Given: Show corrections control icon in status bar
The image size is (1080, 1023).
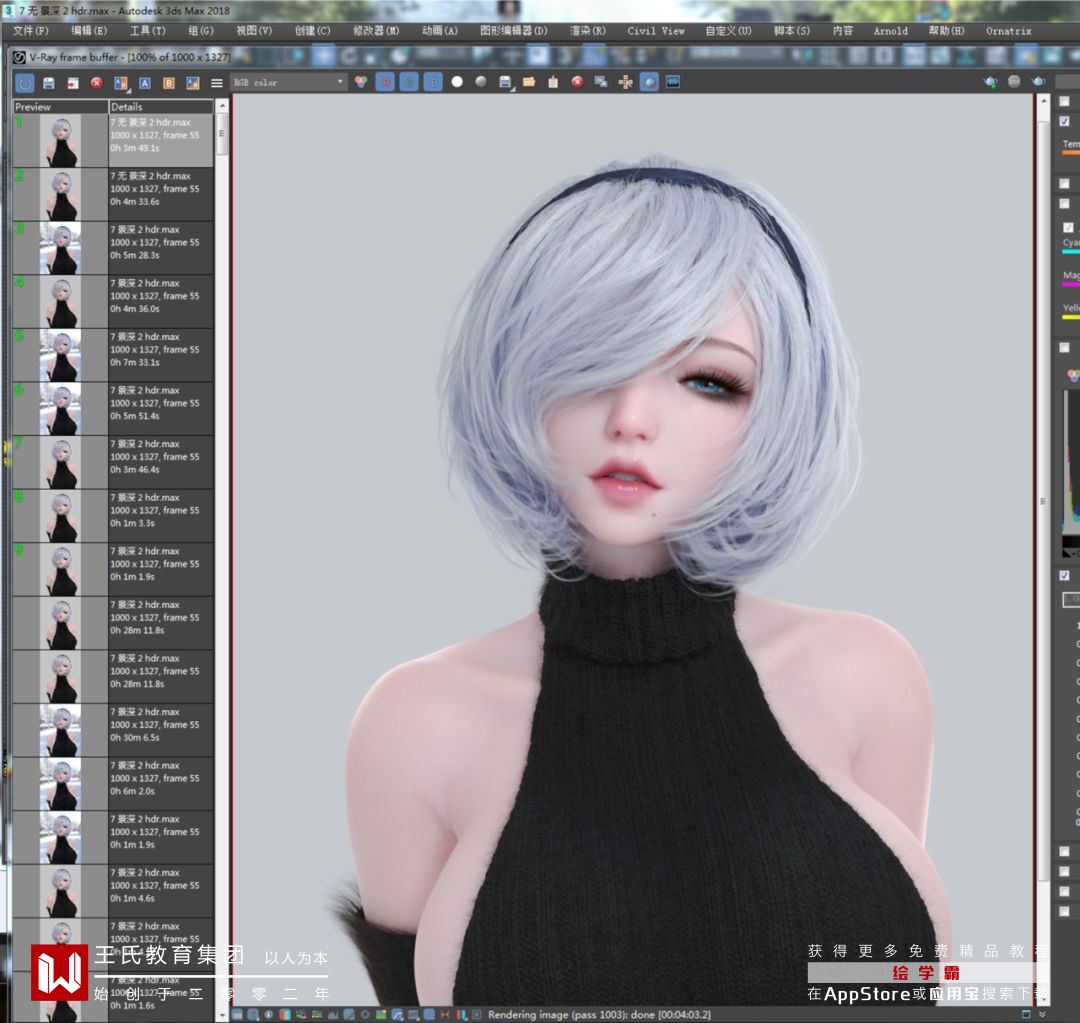Looking at the screenshot, I should pyautogui.click(x=238, y=1014).
